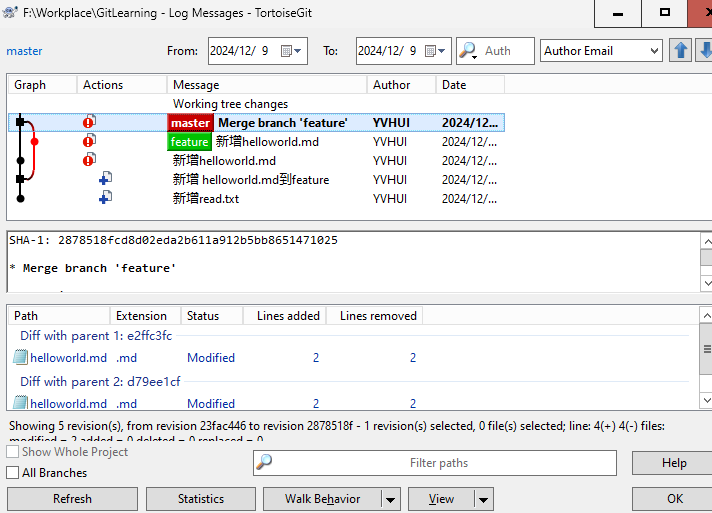
Task: Enable the All Branches checkbox
Action: click(x=13, y=473)
